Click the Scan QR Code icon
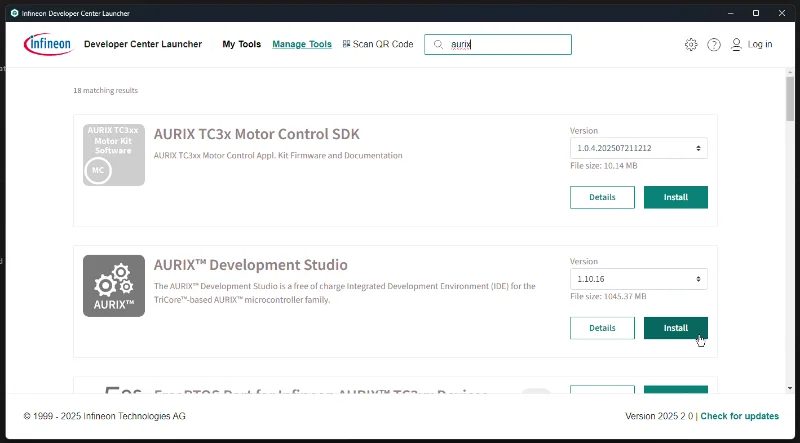800x443 pixels. pos(346,44)
